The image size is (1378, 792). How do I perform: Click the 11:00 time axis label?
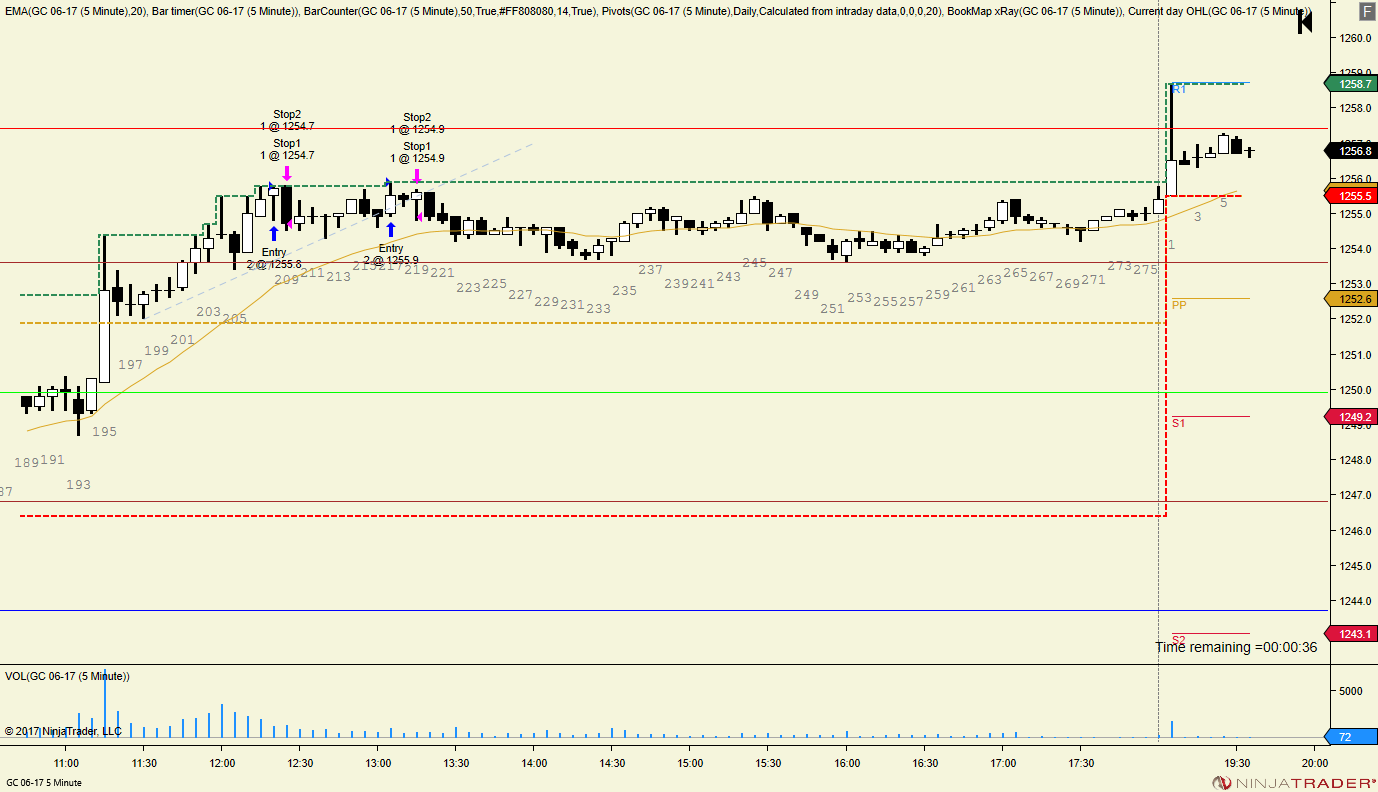tap(66, 763)
